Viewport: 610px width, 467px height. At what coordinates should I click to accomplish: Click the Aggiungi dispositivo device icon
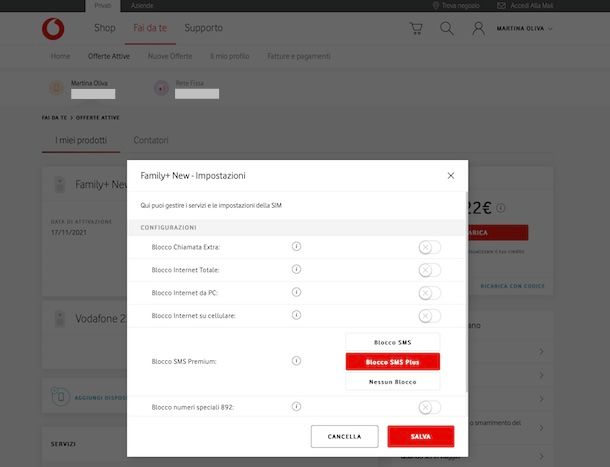60,397
